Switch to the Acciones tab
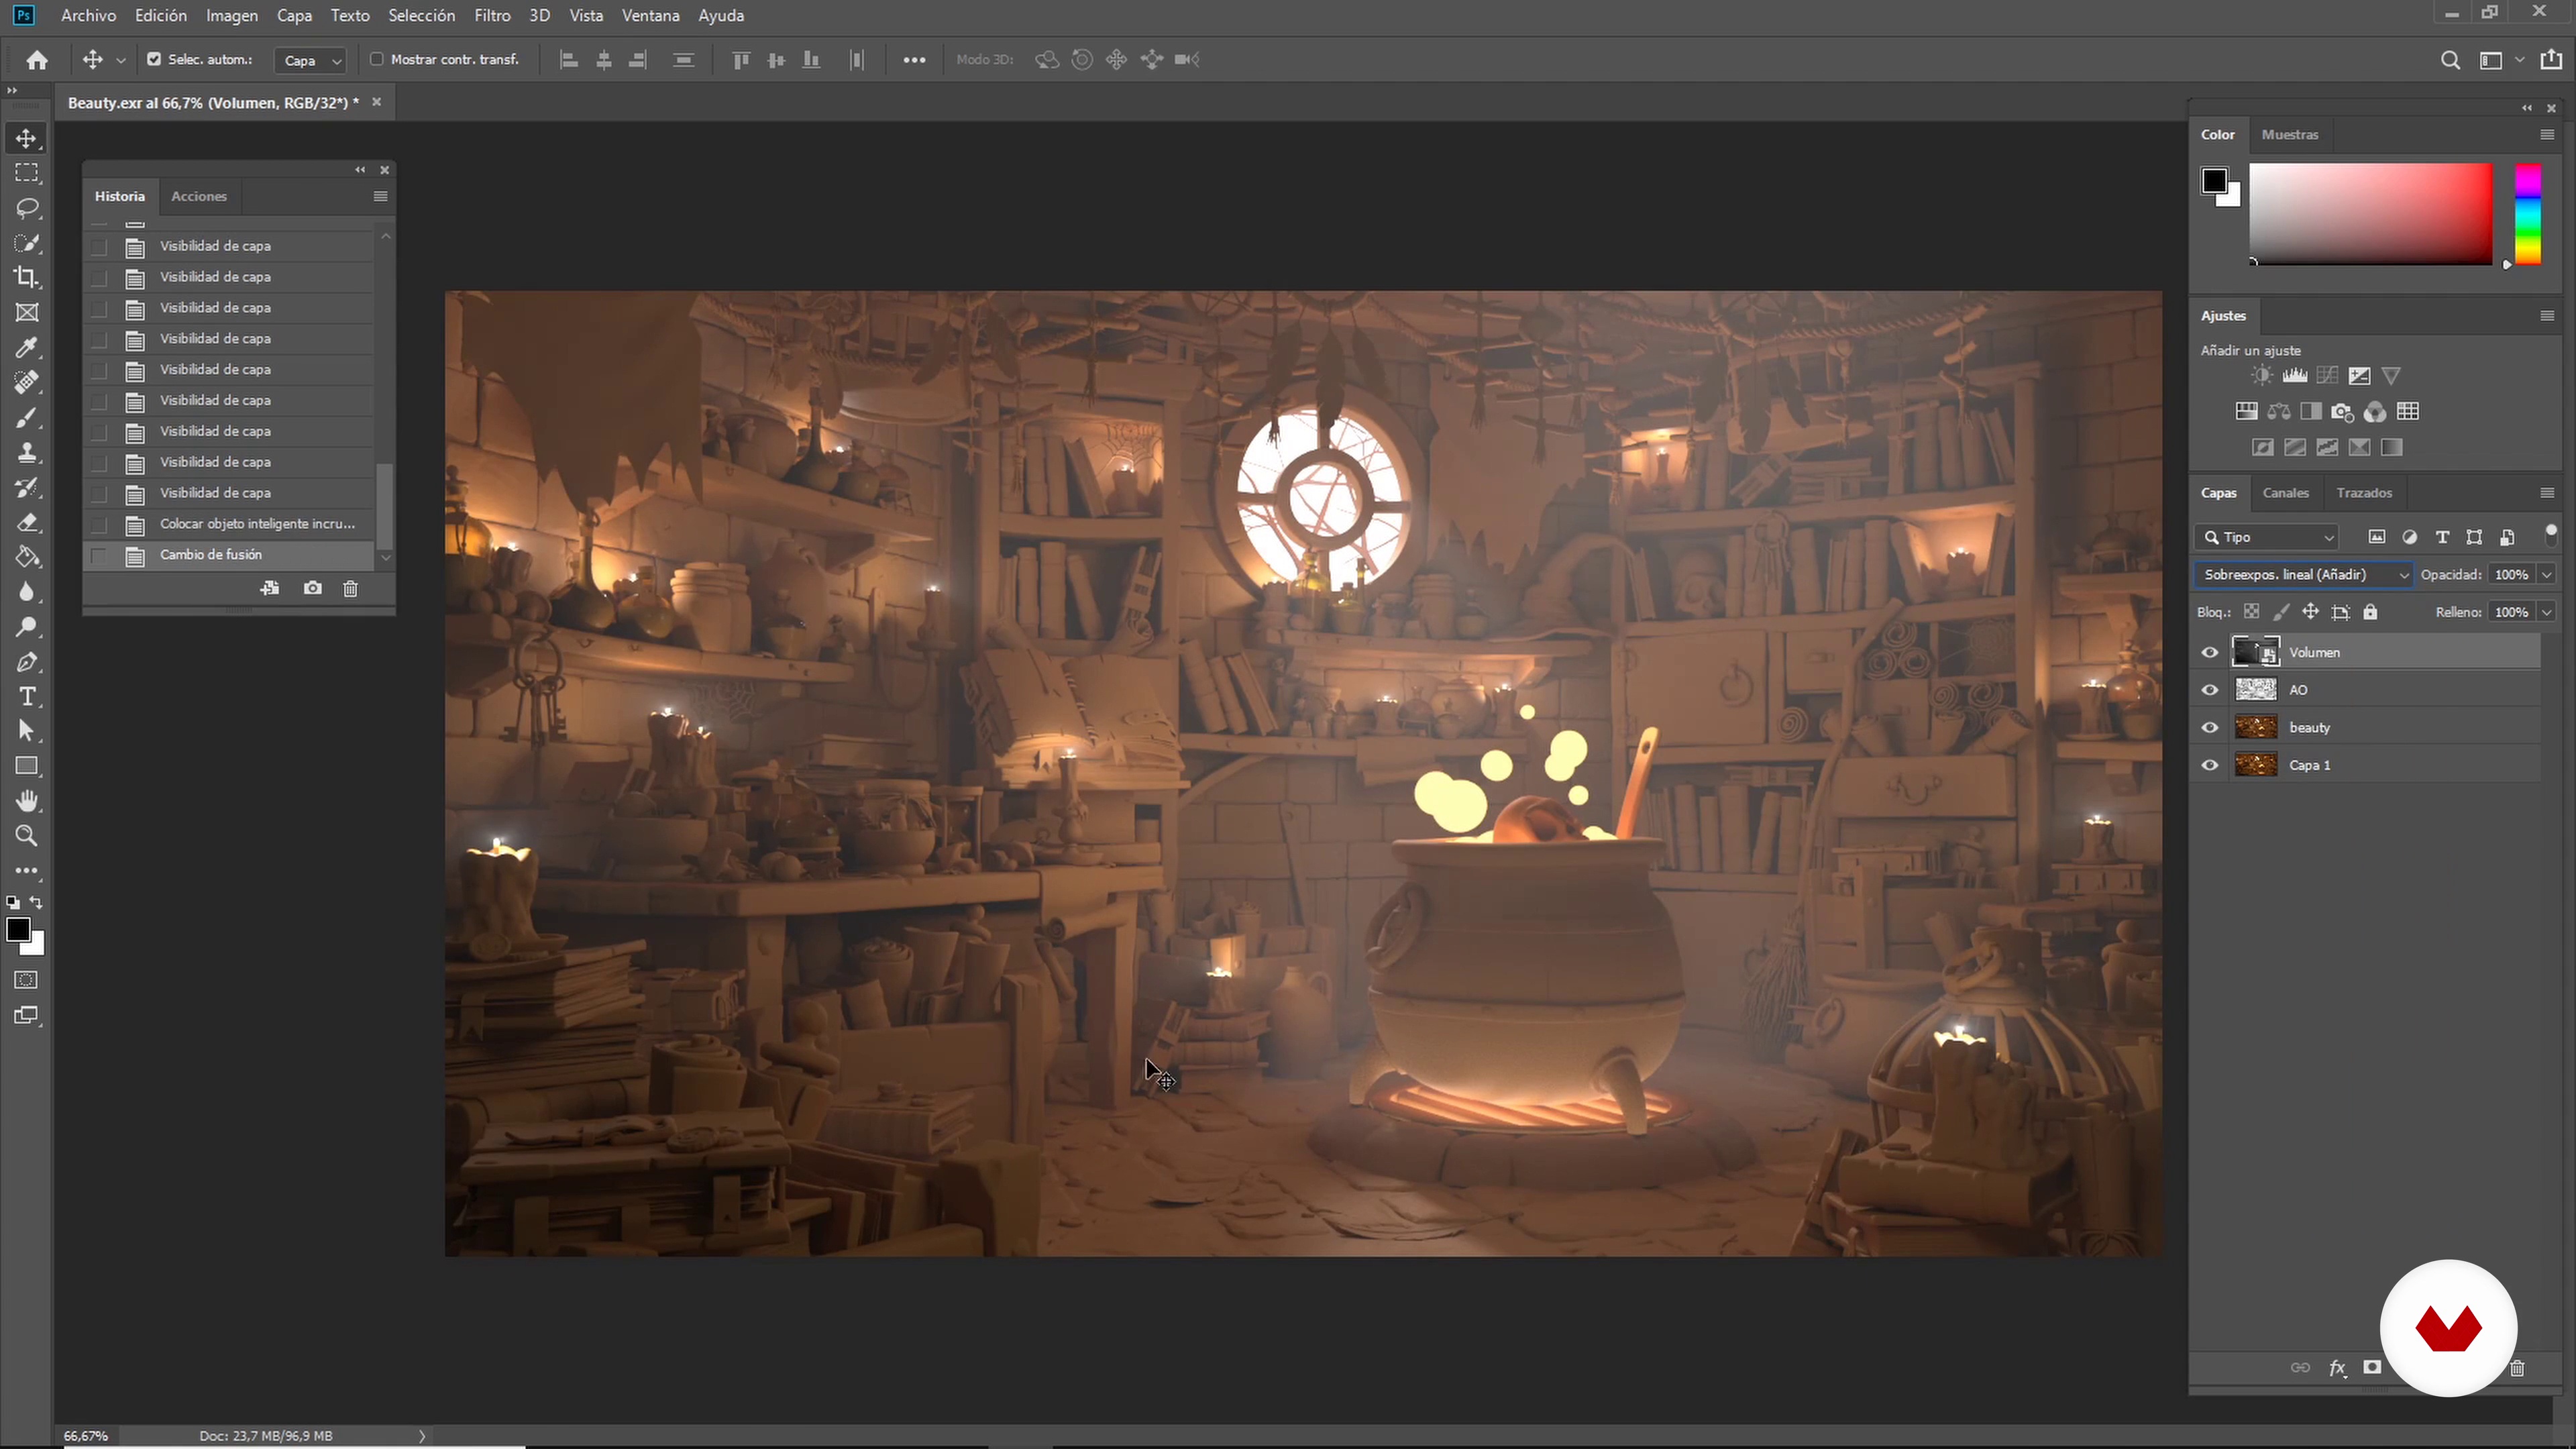 (x=199, y=196)
